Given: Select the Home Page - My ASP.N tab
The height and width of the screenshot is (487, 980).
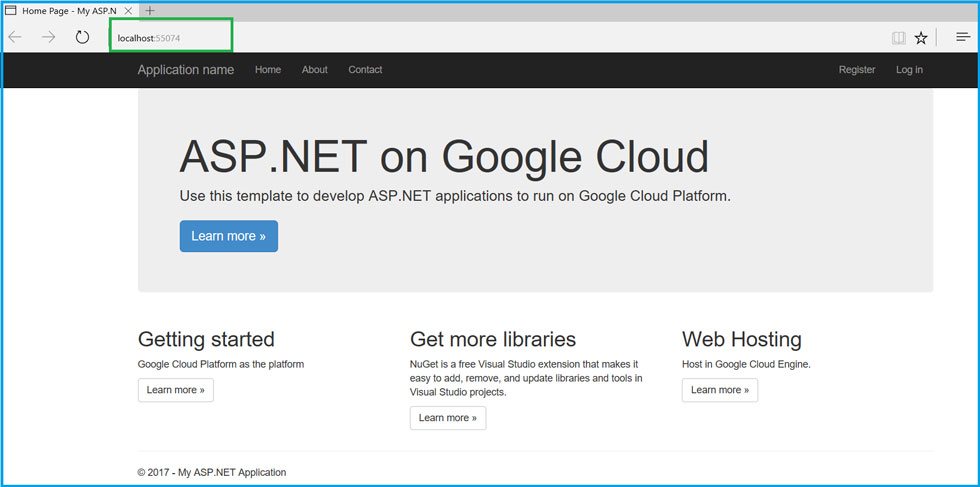Looking at the screenshot, I should [69, 11].
